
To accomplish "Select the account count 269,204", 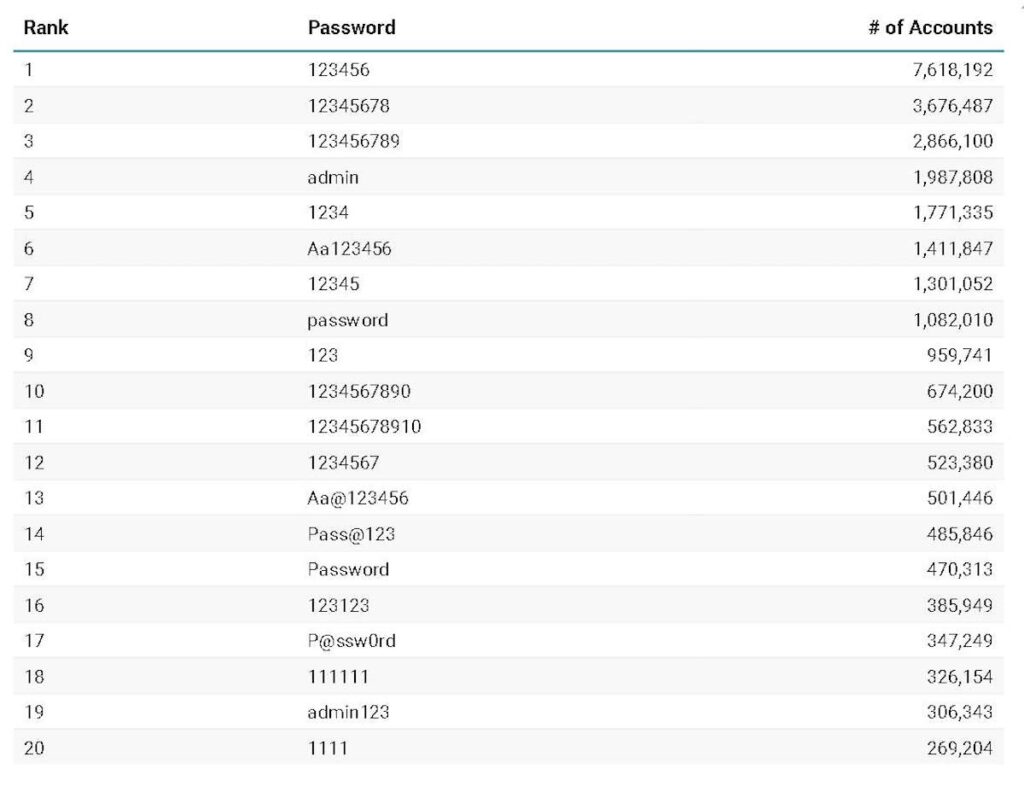I will tap(959, 747).
